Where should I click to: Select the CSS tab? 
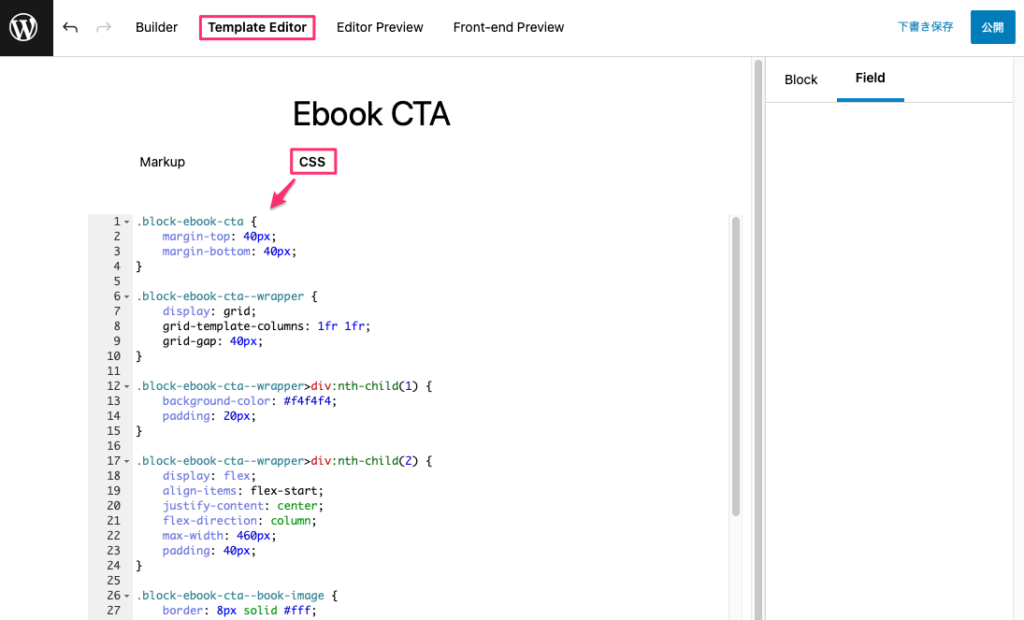(x=312, y=162)
